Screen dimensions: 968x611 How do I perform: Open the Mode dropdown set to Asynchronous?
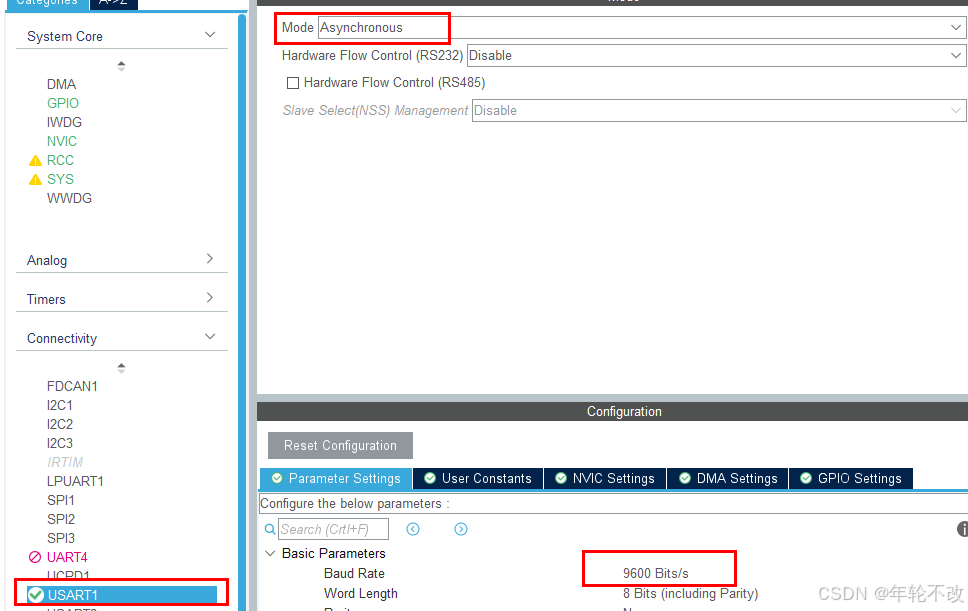(640, 28)
